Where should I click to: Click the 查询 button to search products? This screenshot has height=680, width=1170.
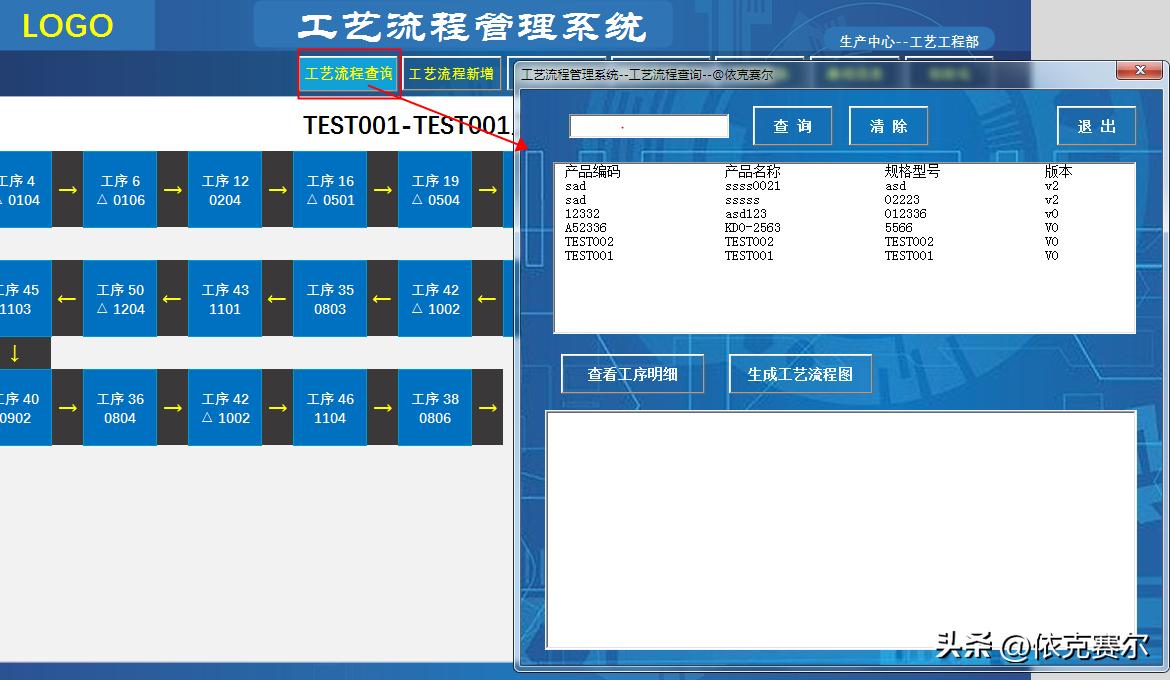(x=792, y=125)
